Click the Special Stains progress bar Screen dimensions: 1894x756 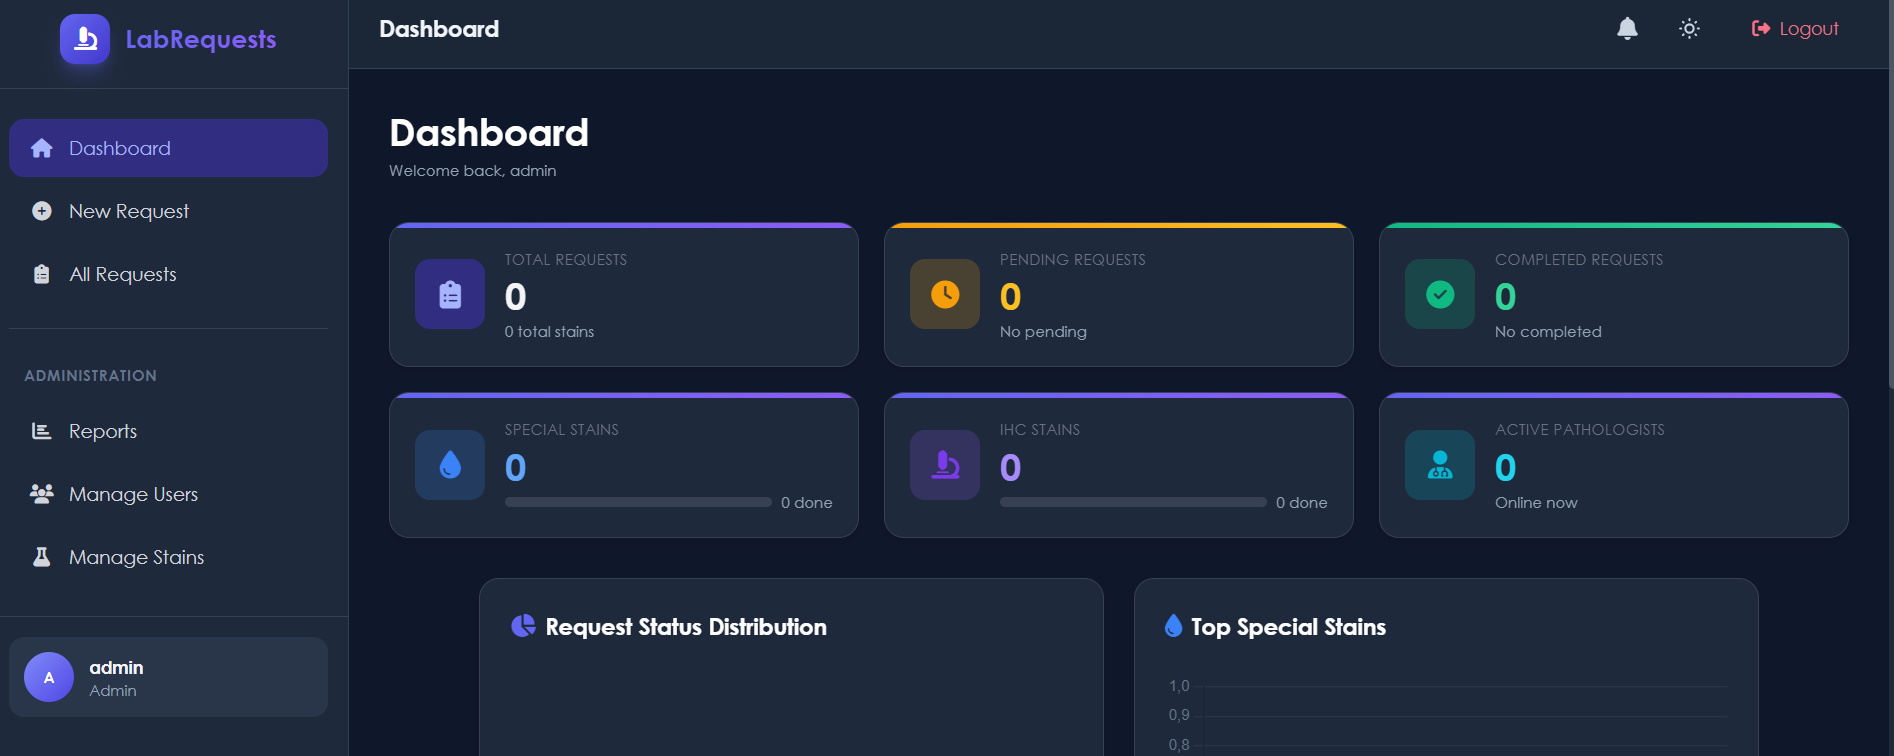pos(637,502)
